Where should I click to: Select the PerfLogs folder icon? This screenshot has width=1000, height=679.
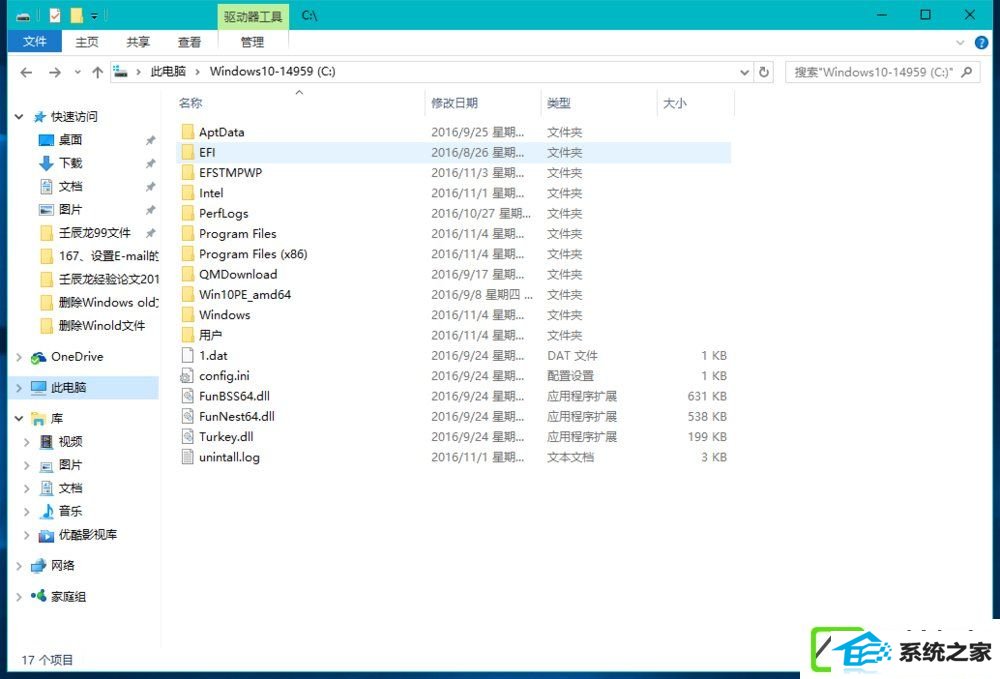point(188,214)
